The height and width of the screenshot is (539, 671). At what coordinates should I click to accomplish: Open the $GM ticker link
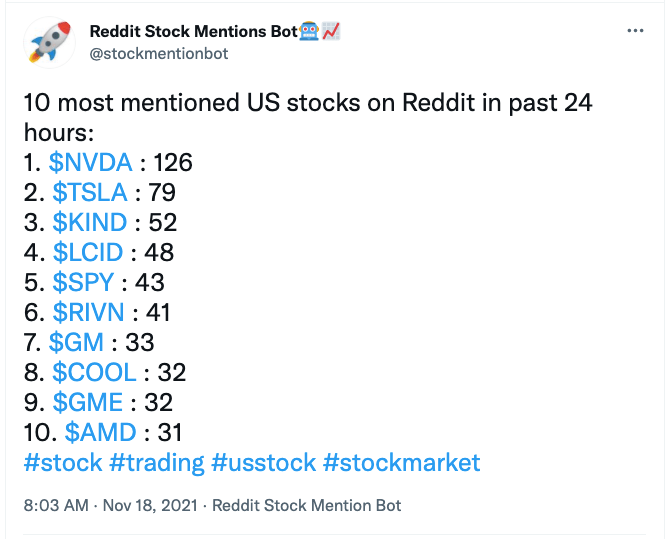click(x=74, y=343)
